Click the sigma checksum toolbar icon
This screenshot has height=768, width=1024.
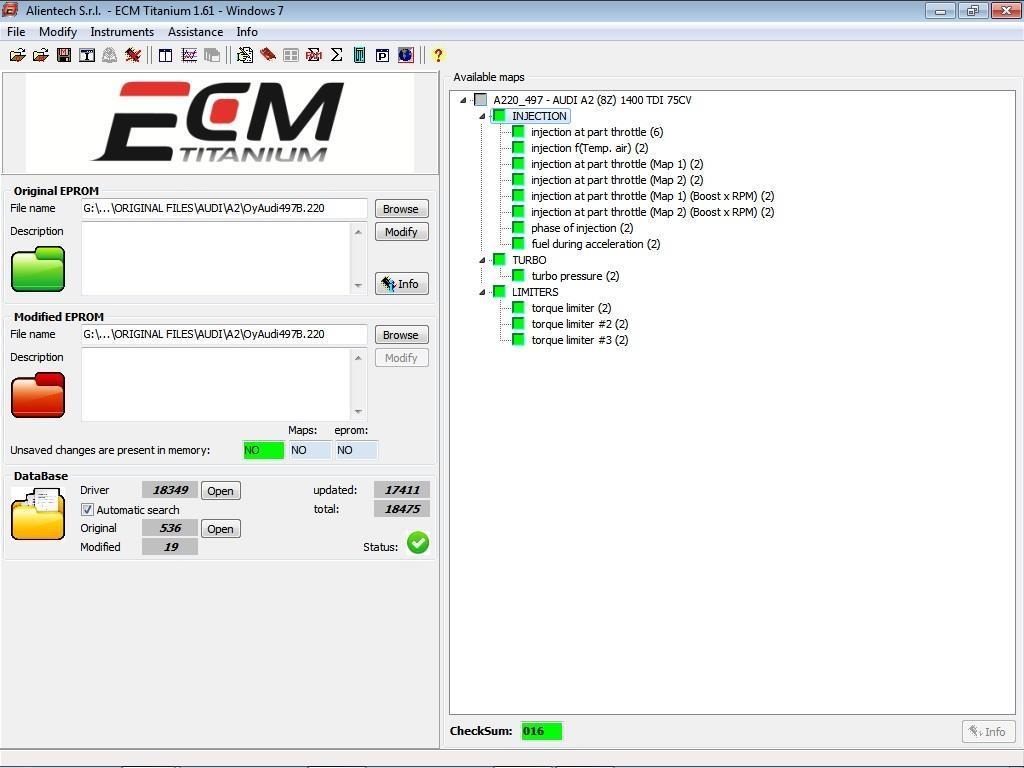337,56
